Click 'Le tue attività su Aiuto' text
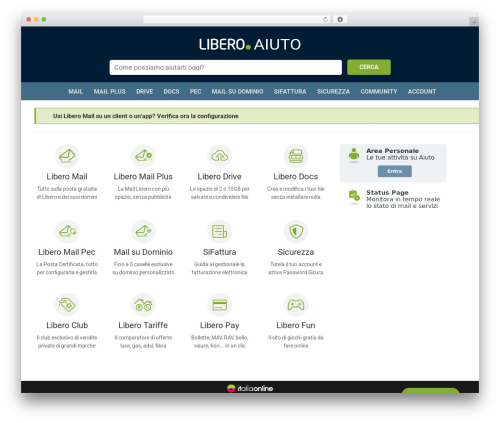 (400, 158)
